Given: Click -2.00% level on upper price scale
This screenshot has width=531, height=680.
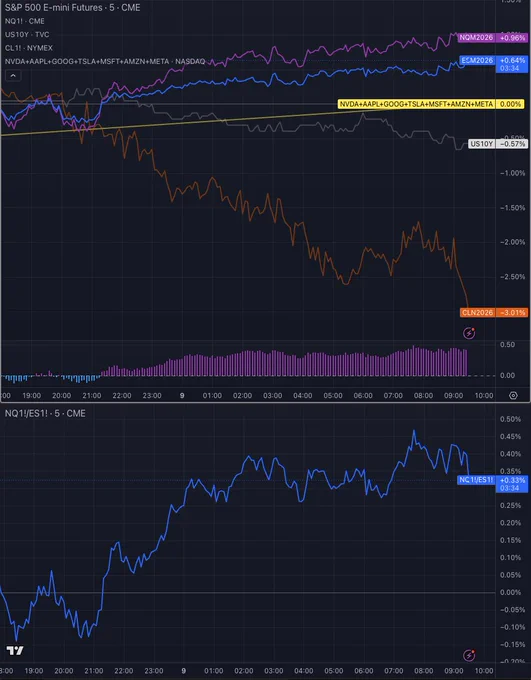Looking at the screenshot, I should [x=513, y=242].
